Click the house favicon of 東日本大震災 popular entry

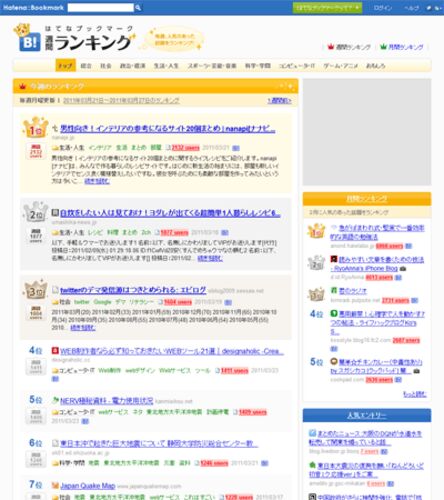pos(312,465)
